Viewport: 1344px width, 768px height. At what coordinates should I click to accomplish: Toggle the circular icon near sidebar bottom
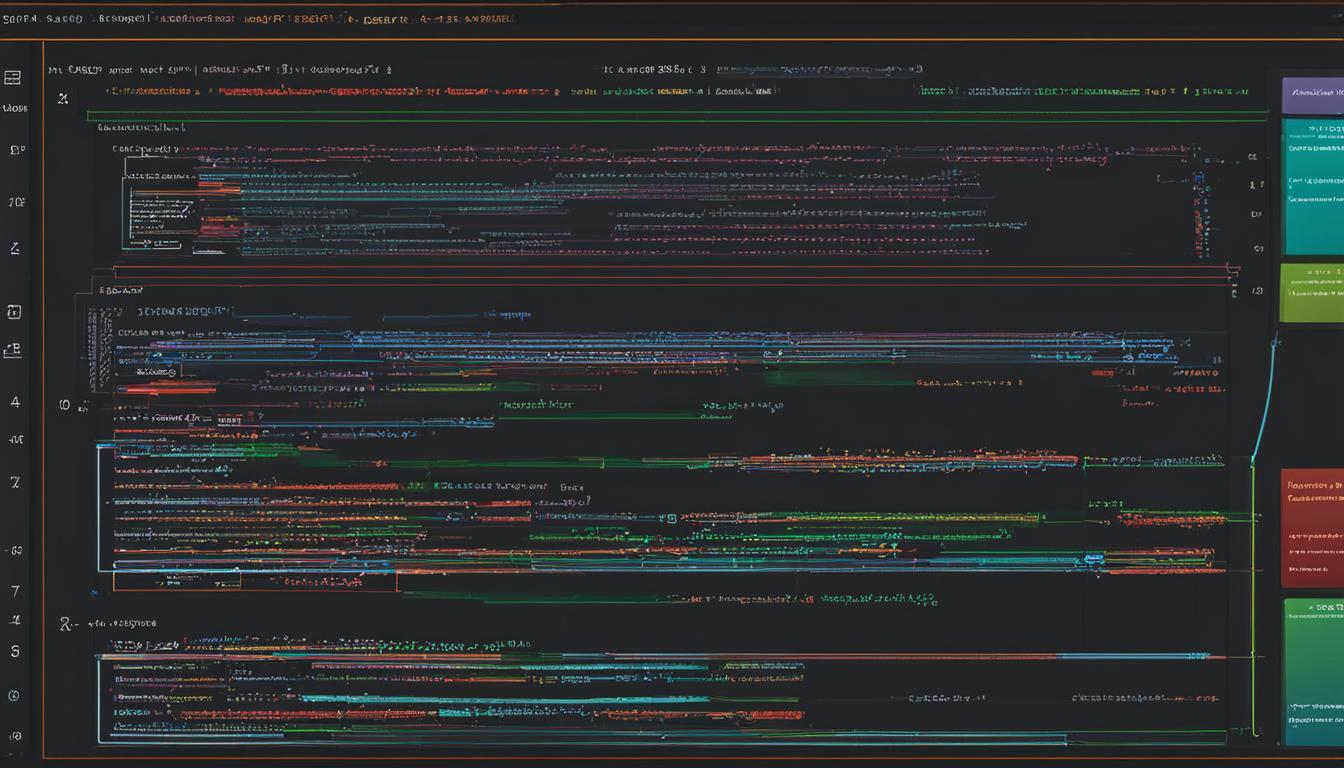pos(14,695)
